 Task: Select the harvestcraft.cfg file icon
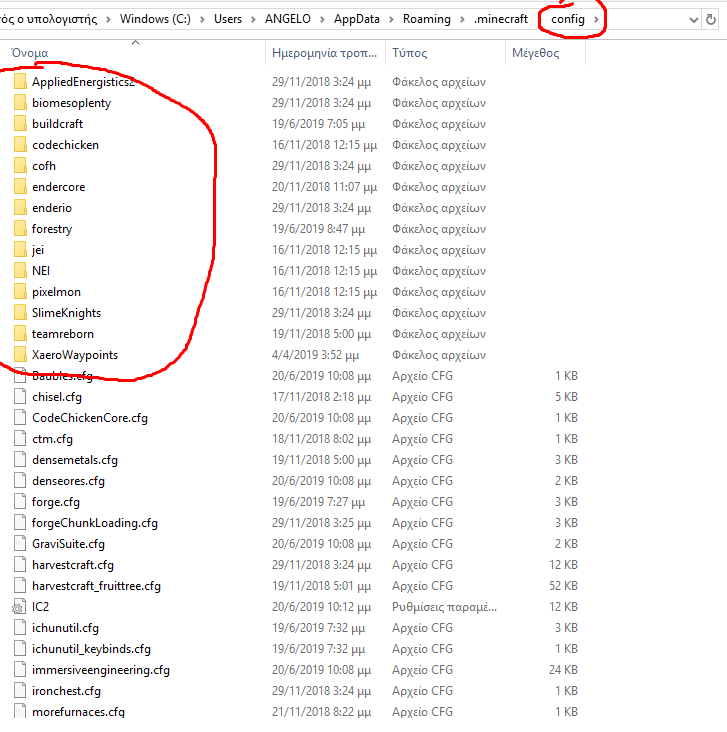(x=20, y=565)
